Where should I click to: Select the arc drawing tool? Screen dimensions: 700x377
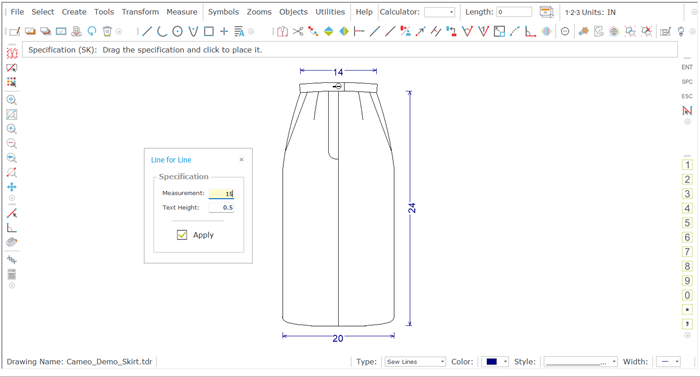tap(162, 31)
